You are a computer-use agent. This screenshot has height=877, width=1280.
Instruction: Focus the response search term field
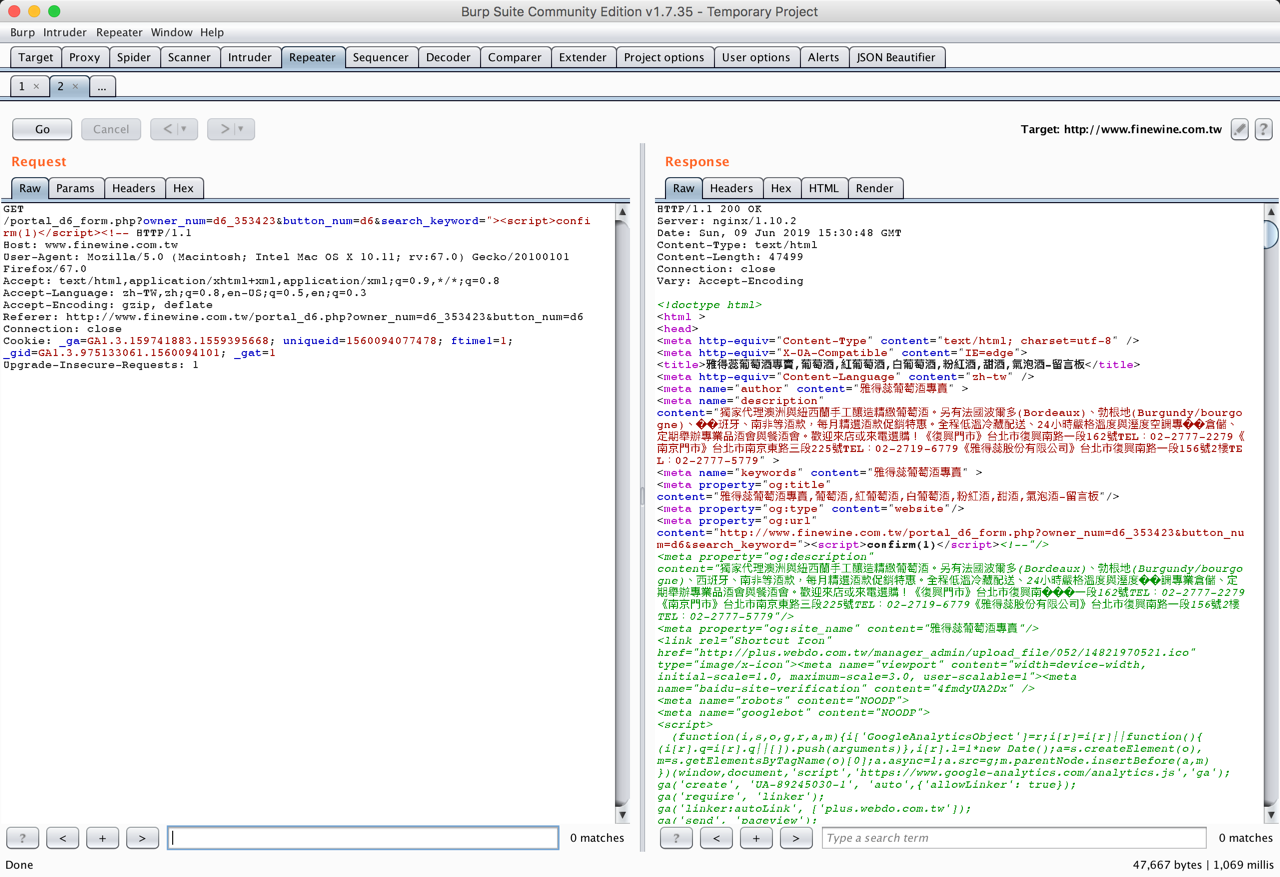1014,838
